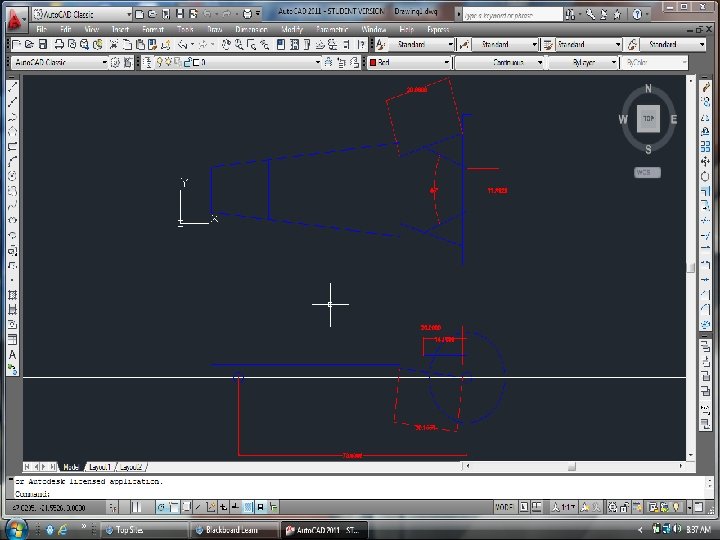Viewport: 720px width, 540px height.
Task: Open the Format menu
Action: [153, 29]
